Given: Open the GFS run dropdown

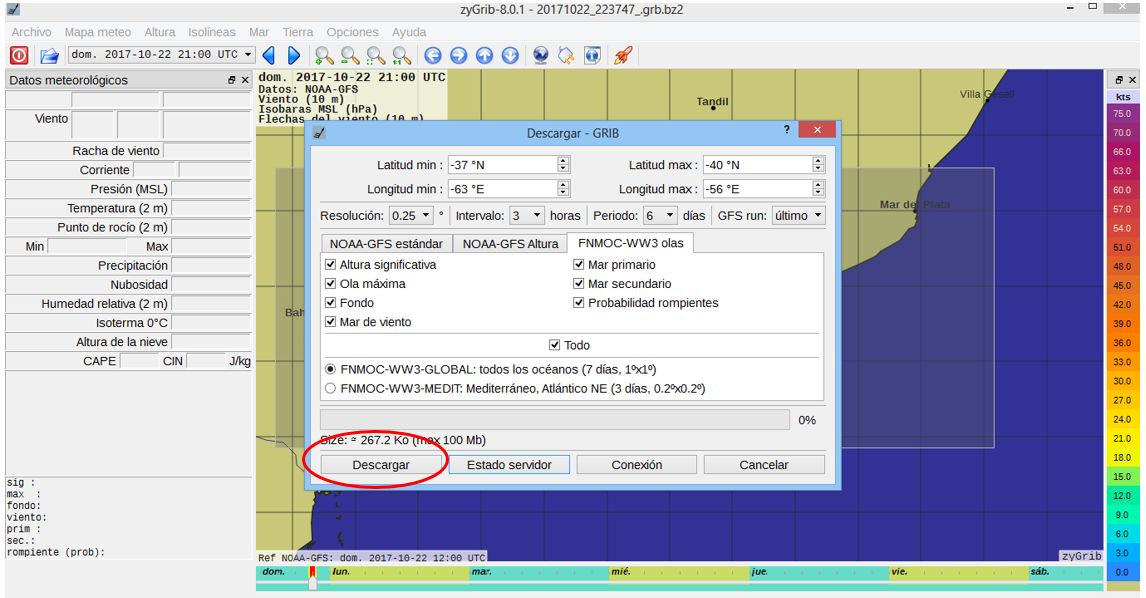Looking at the screenshot, I should point(798,216).
